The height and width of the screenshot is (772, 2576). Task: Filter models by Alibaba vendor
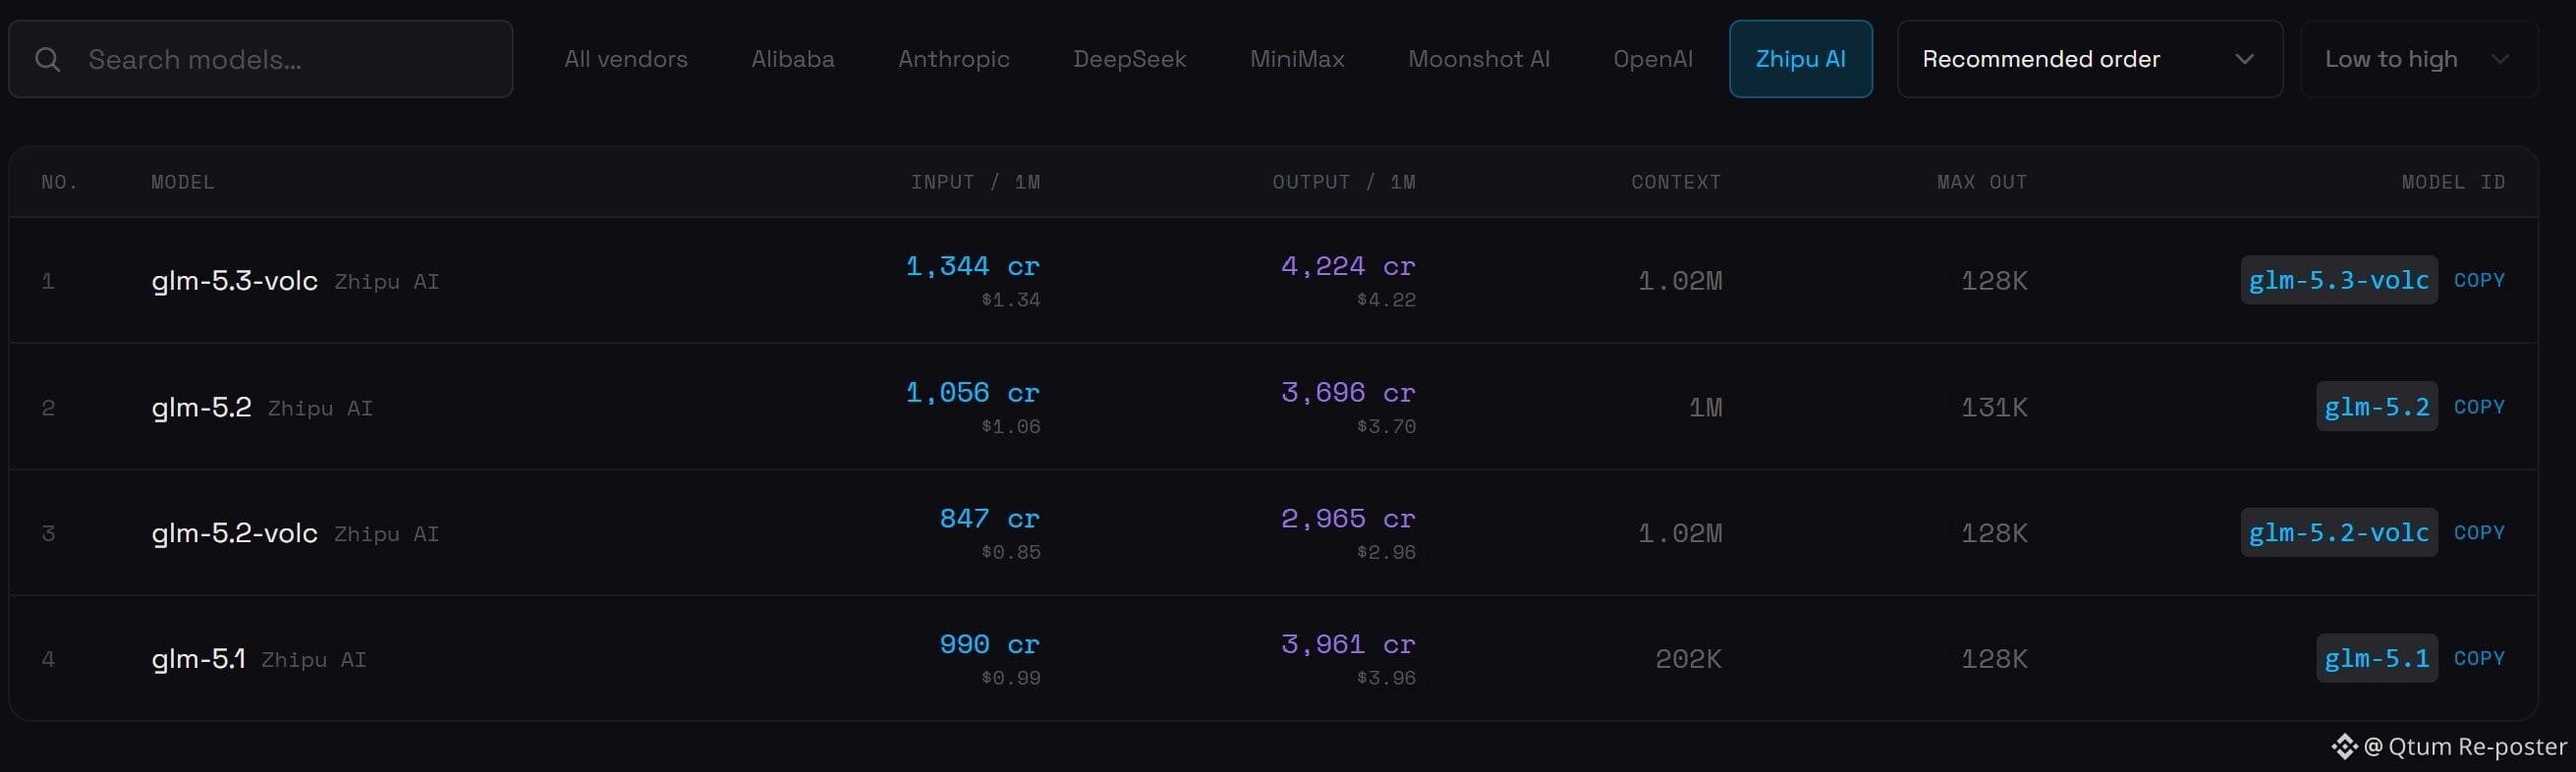793,59
